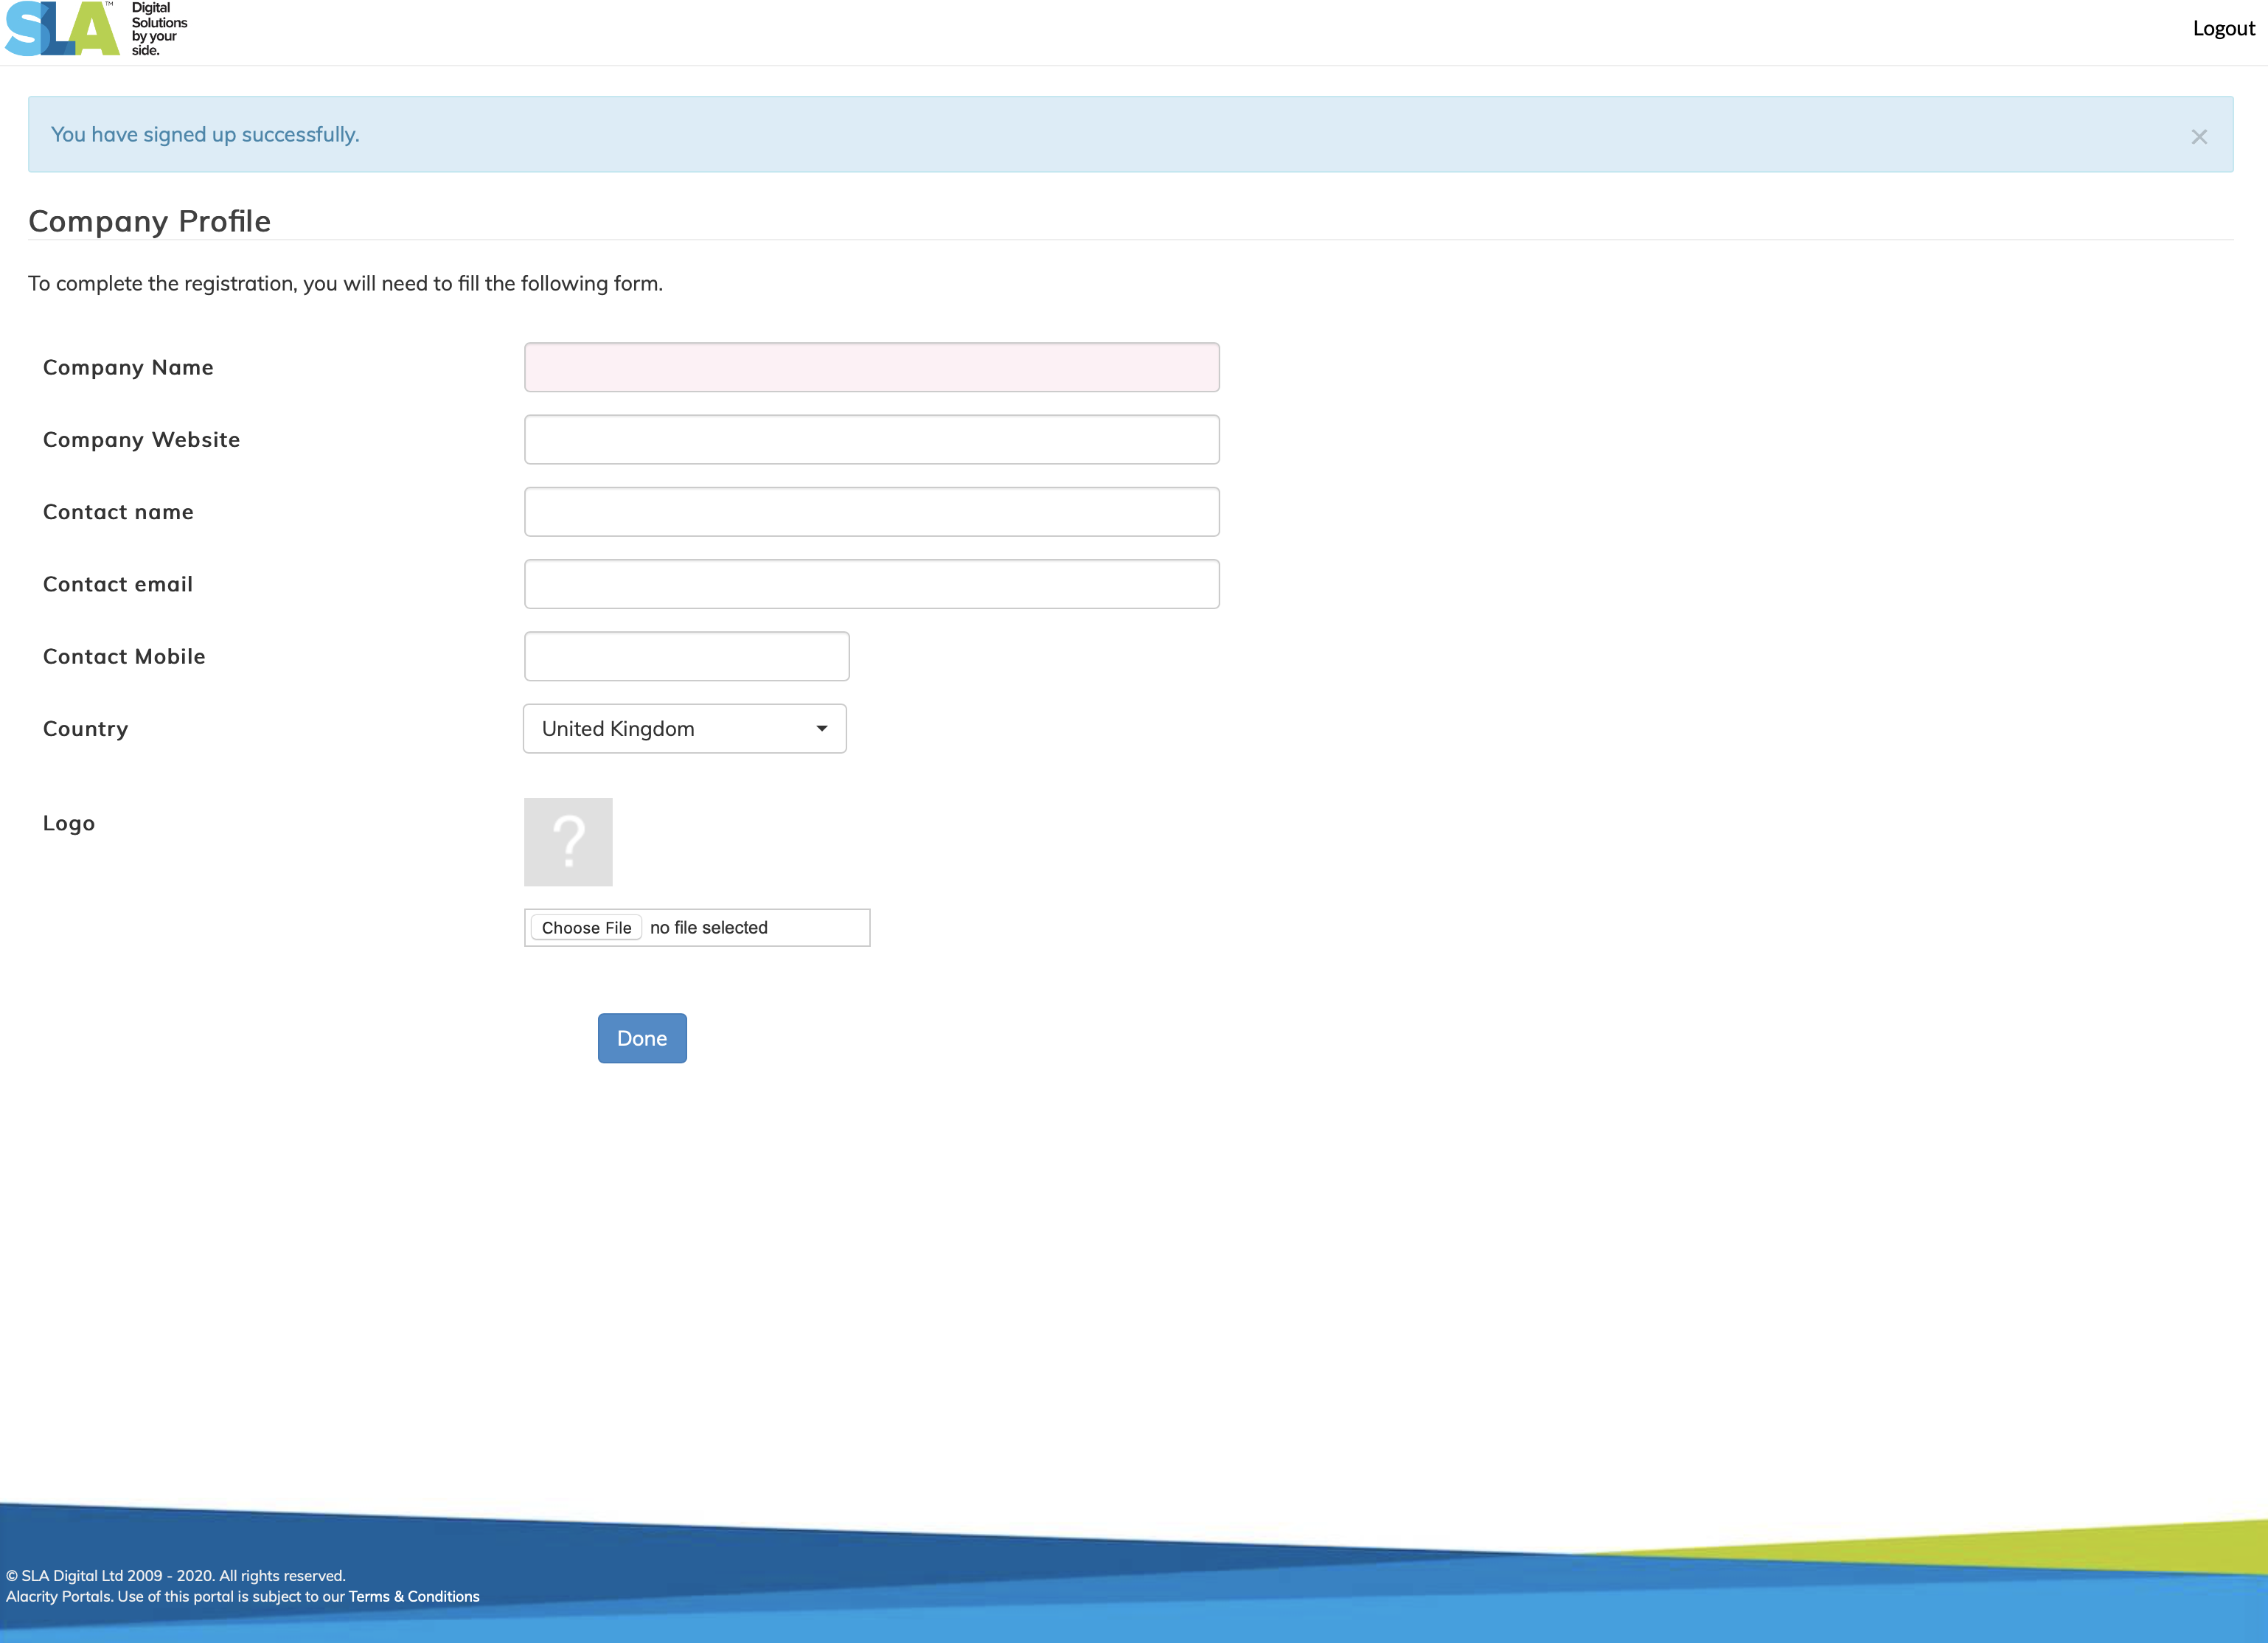The image size is (2268, 1643).
Task: Click the Country label text
Action: point(85,728)
